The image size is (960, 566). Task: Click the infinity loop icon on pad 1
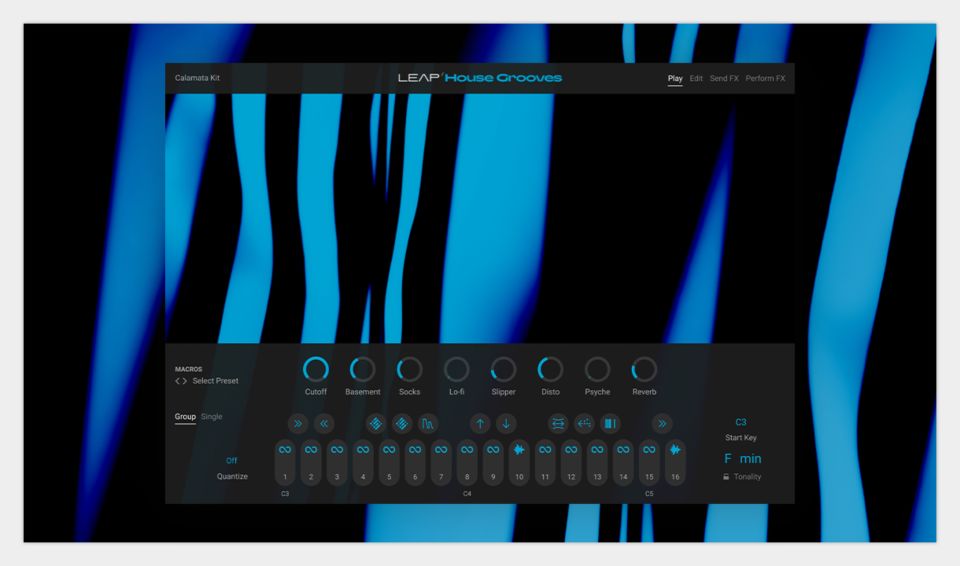(x=285, y=451)
